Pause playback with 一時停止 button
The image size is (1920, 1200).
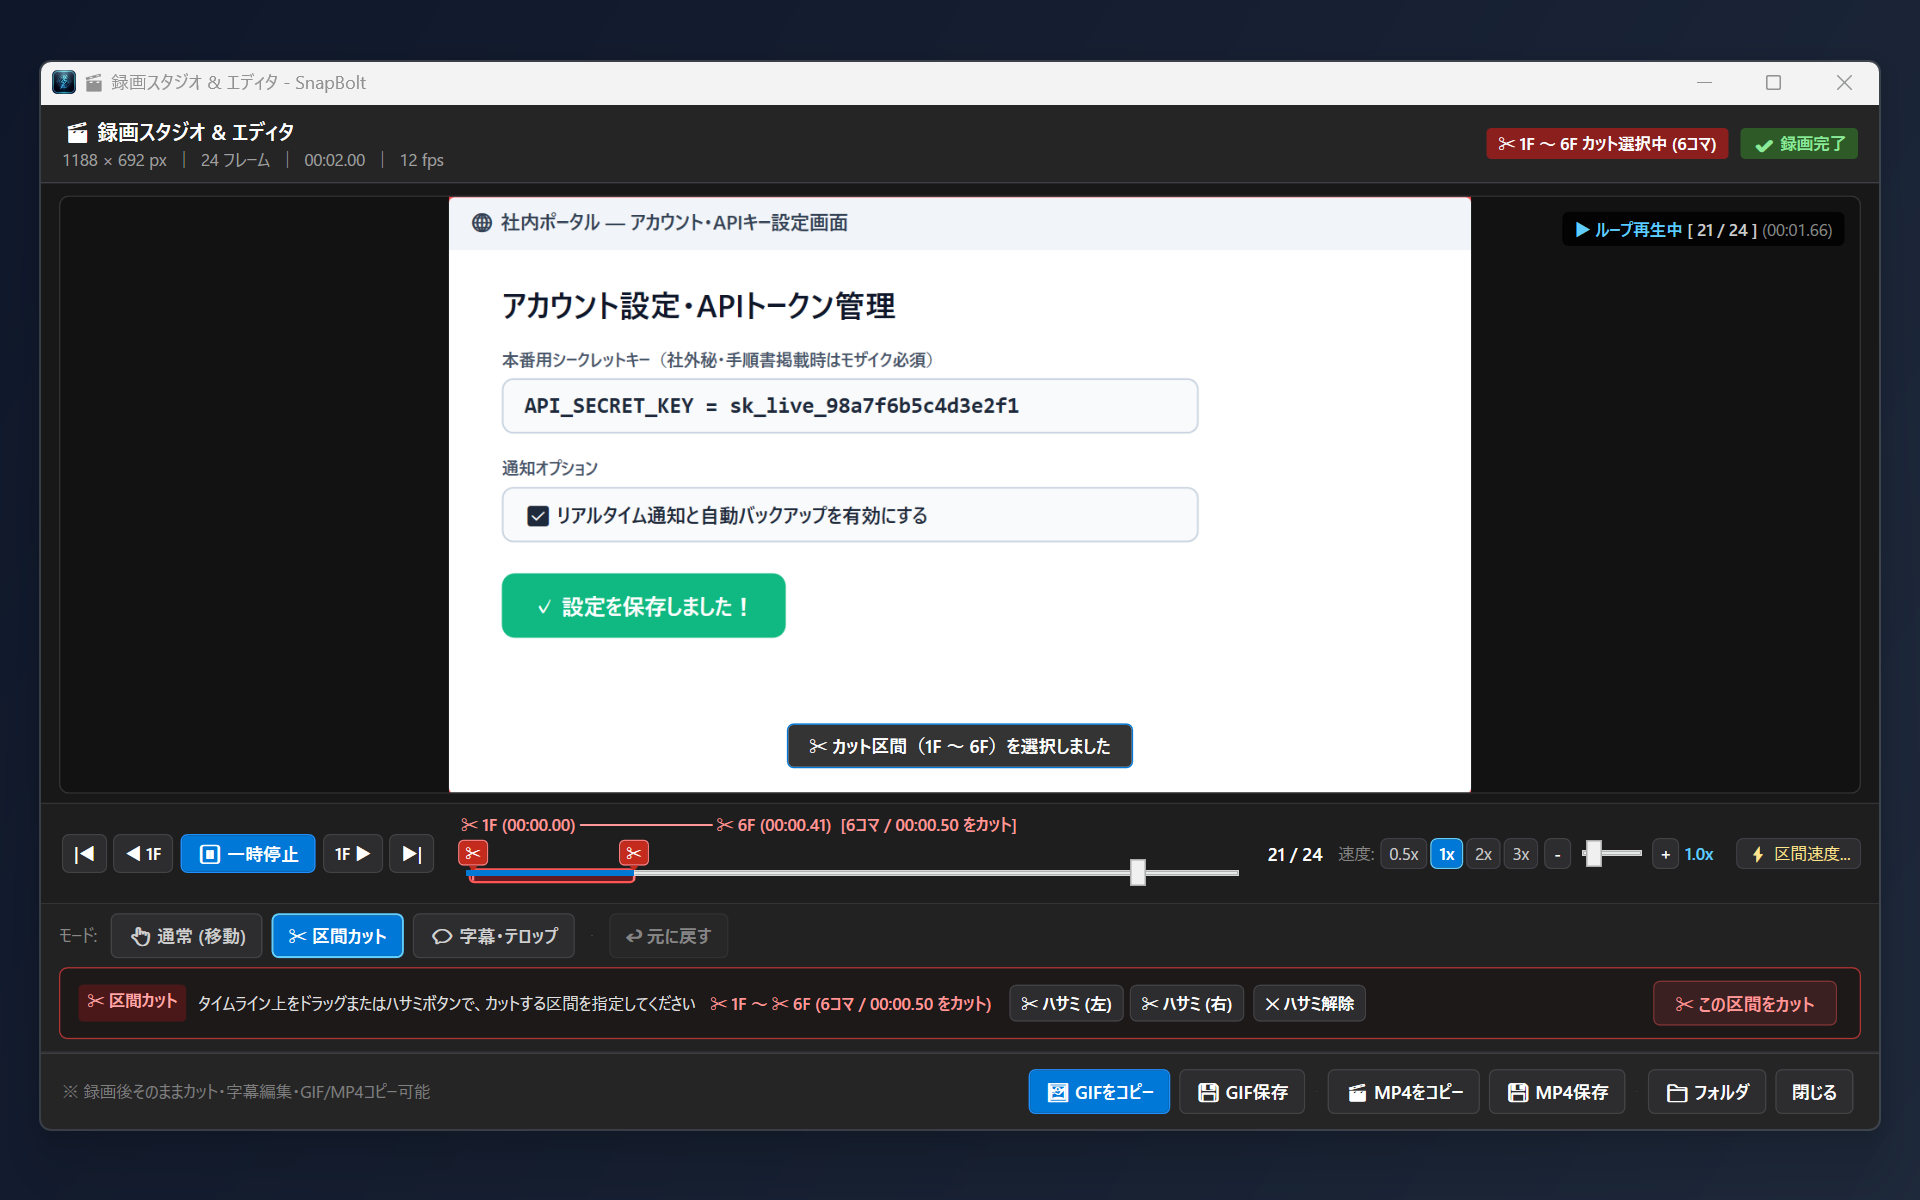coord(248,854)
